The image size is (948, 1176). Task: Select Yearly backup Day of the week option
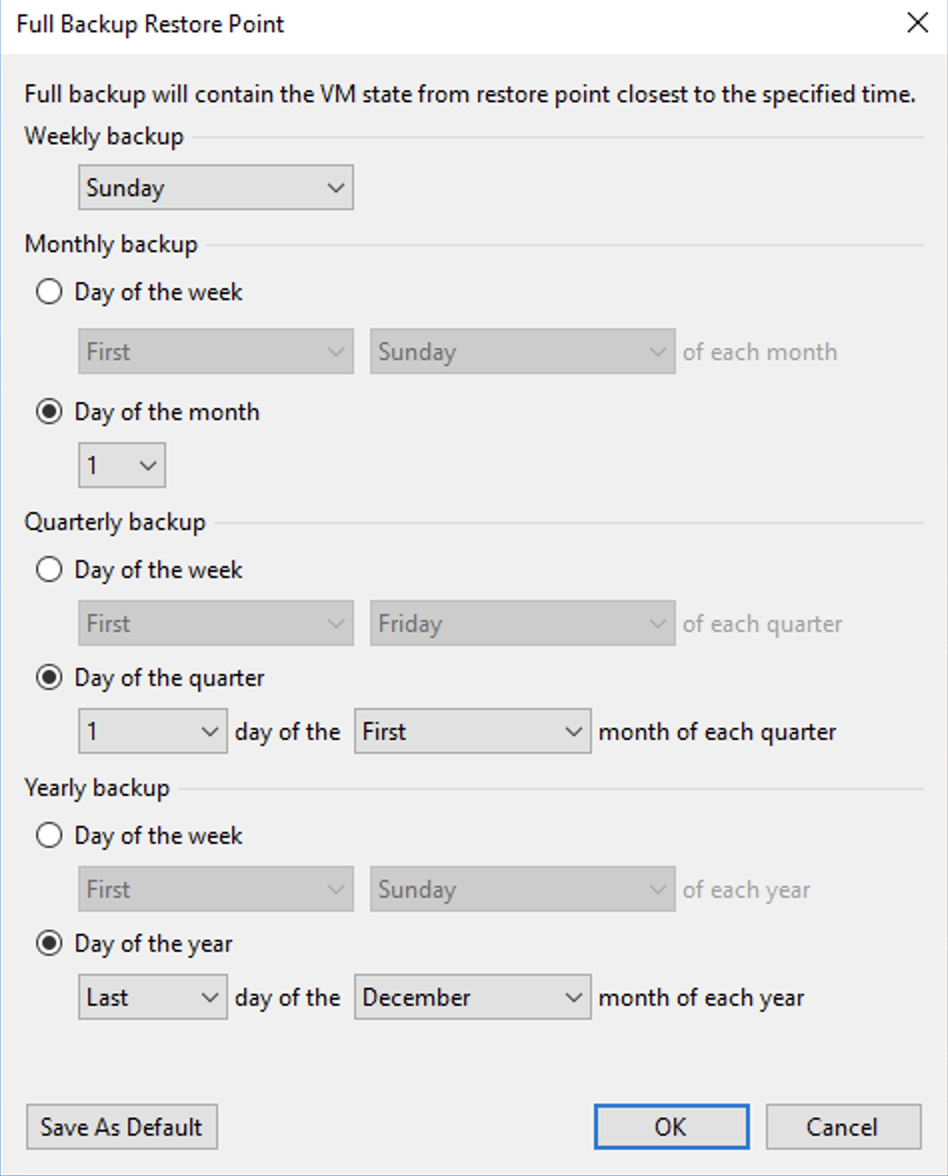tap(49, 837)
